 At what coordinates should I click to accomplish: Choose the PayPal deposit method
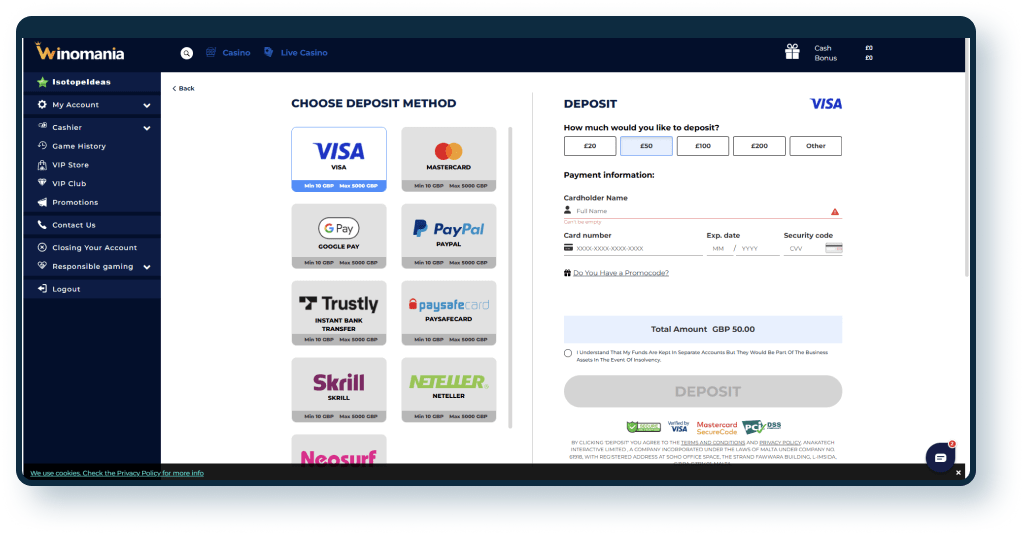coord(449,236)
